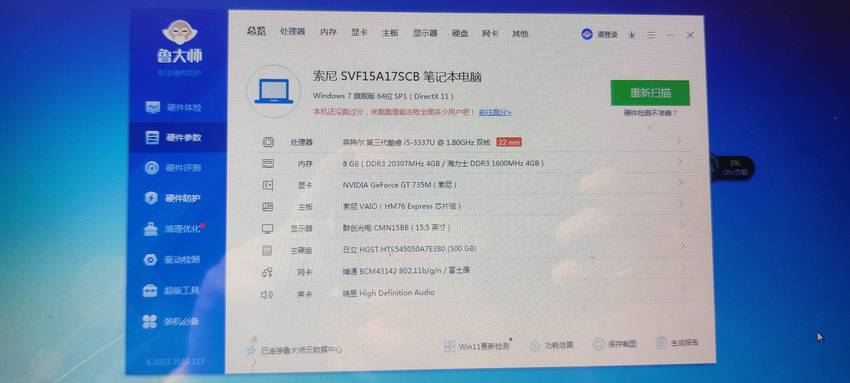Expand the 显卡 row chevron
This screenshot has height=383, width=850.
pyautogui.click(x=680, y=183)
